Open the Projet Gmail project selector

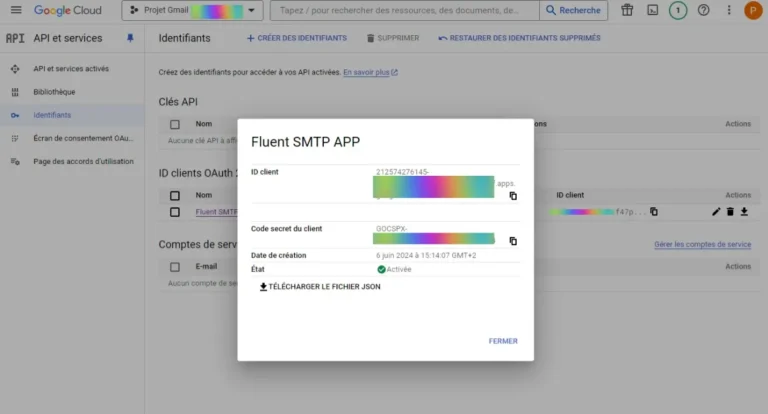[192, 10]
